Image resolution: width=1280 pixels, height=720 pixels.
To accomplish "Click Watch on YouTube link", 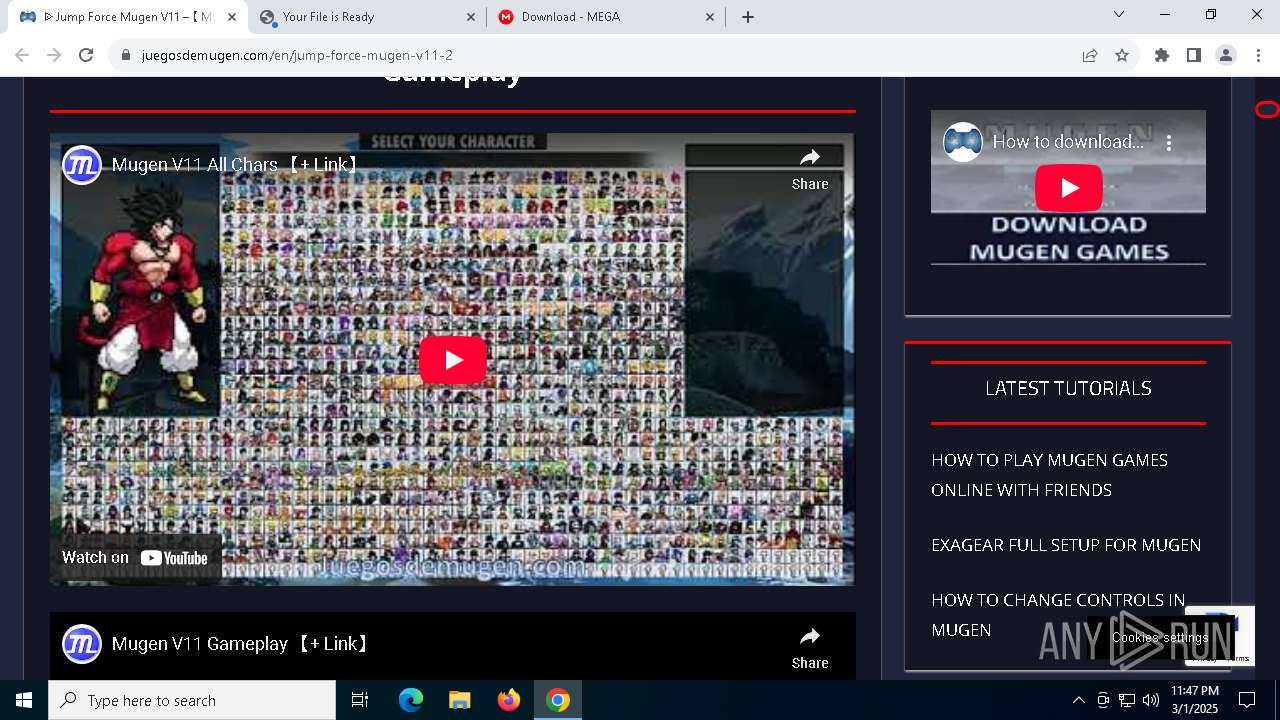I will point(135,558).
